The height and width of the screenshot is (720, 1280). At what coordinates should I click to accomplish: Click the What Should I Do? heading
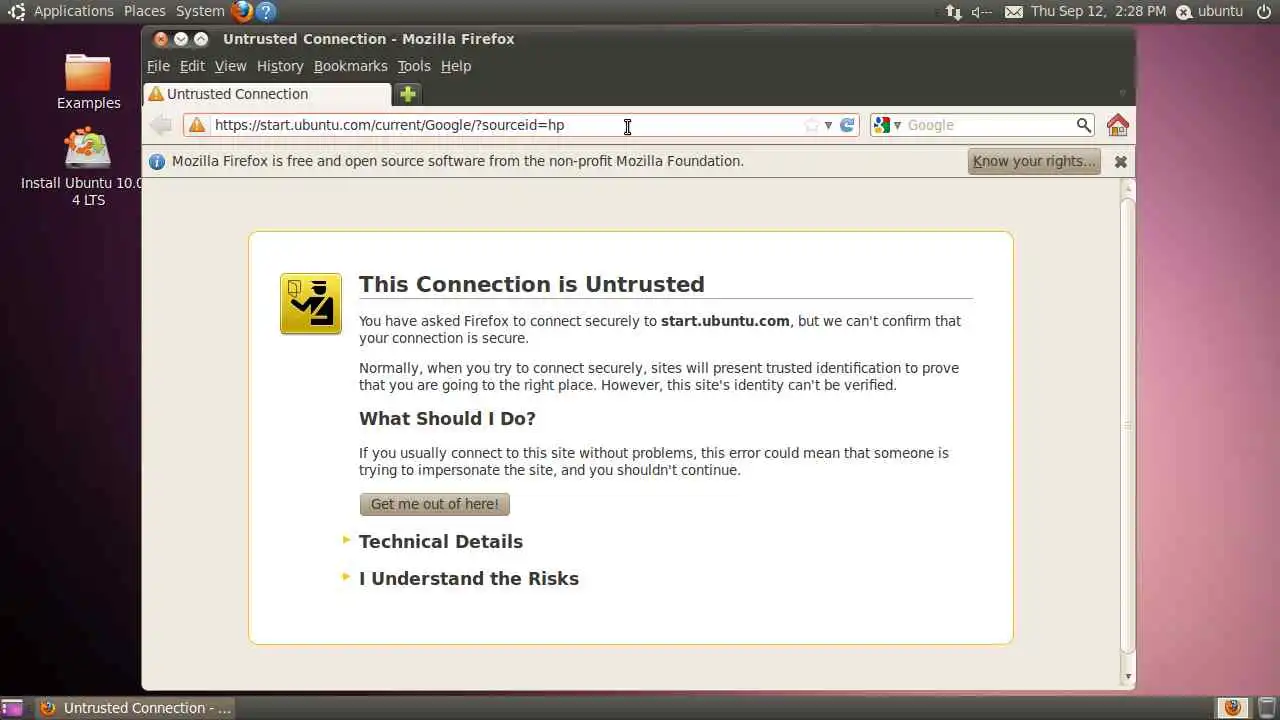point(447,418)
